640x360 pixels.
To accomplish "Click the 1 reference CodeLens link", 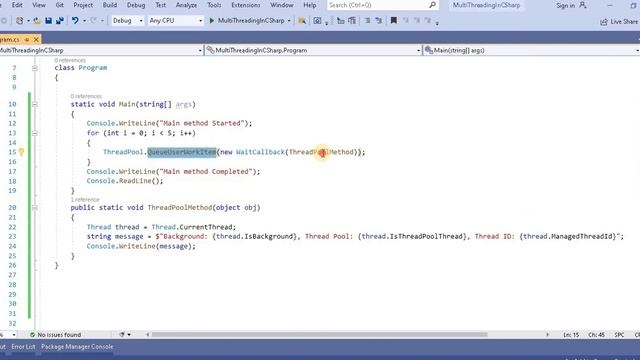I will point(85,200).
